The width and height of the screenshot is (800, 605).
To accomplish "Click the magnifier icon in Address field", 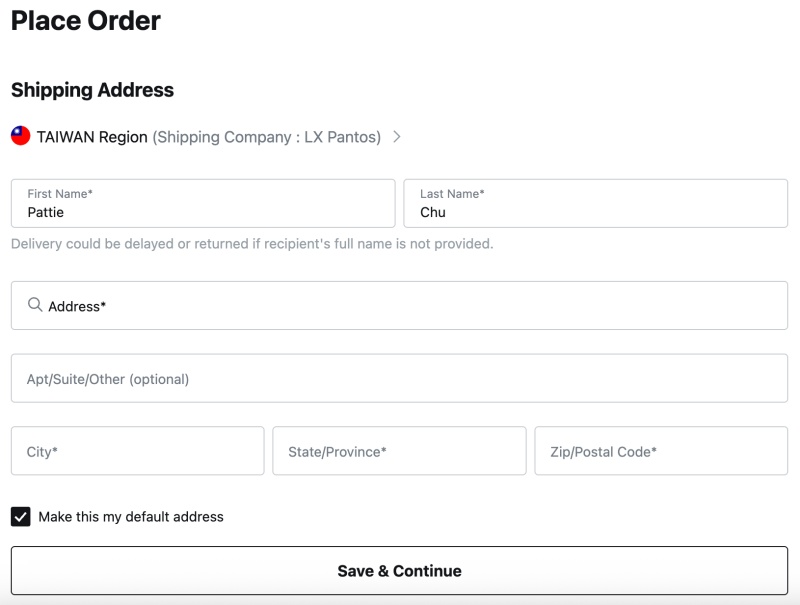I will (x=35, y=305).
